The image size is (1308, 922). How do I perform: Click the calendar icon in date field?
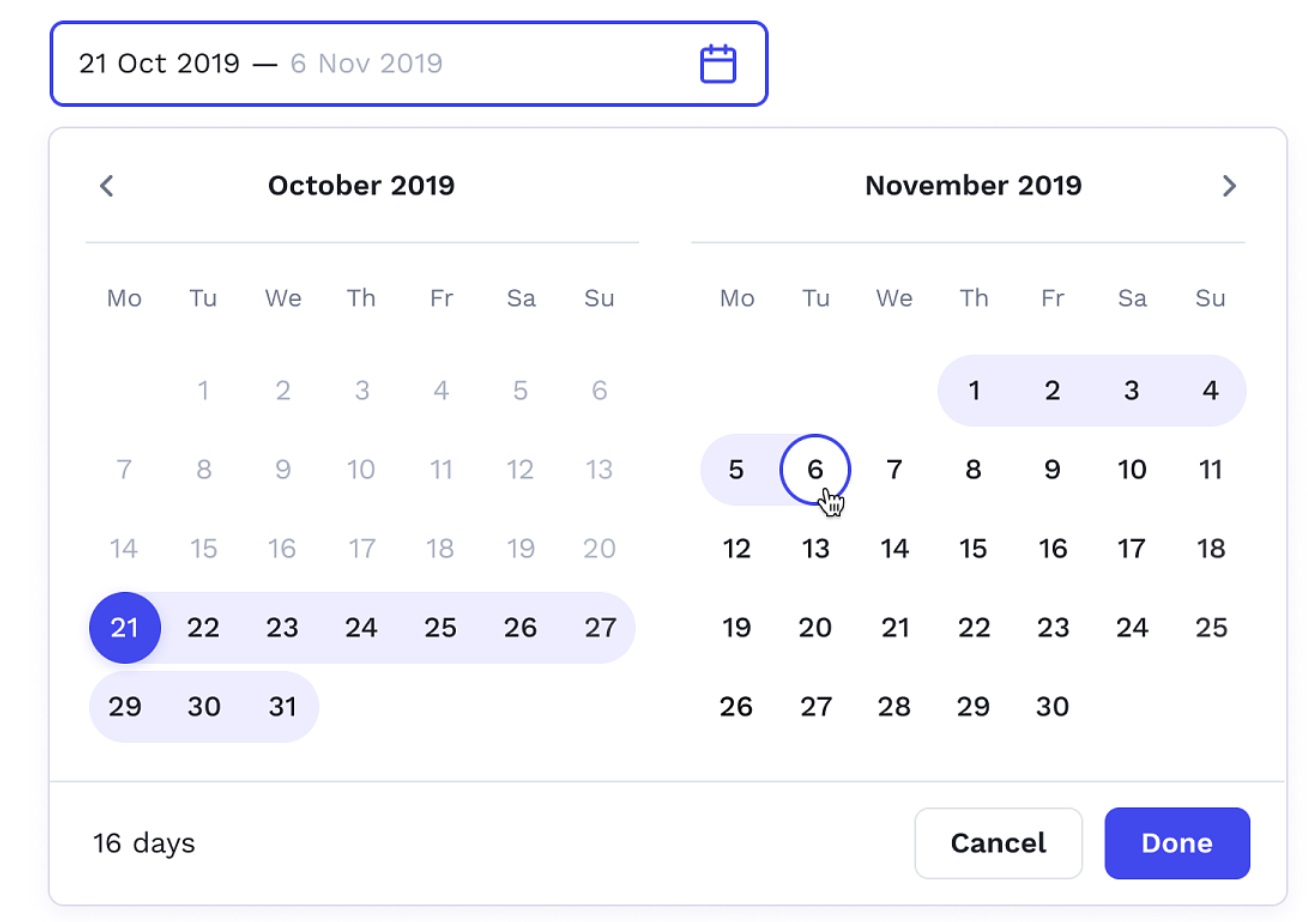click(x=717, y=64)
